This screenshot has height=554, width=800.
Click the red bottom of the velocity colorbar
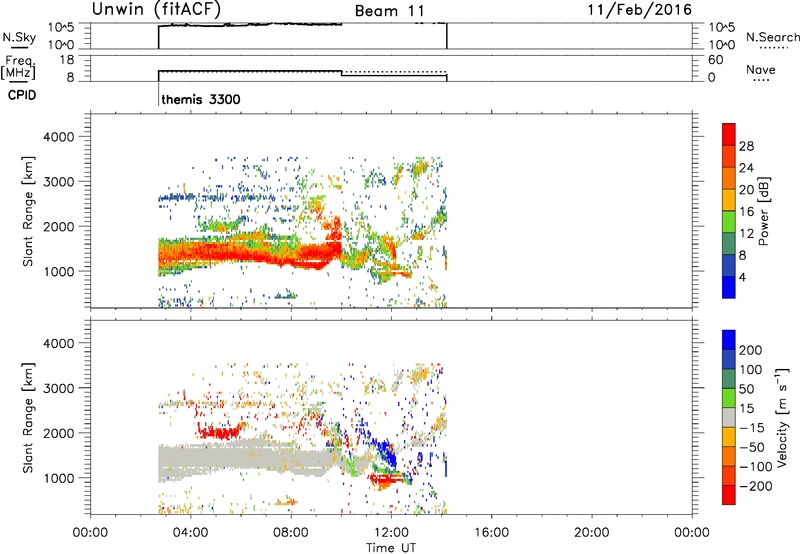click(729, 495)
